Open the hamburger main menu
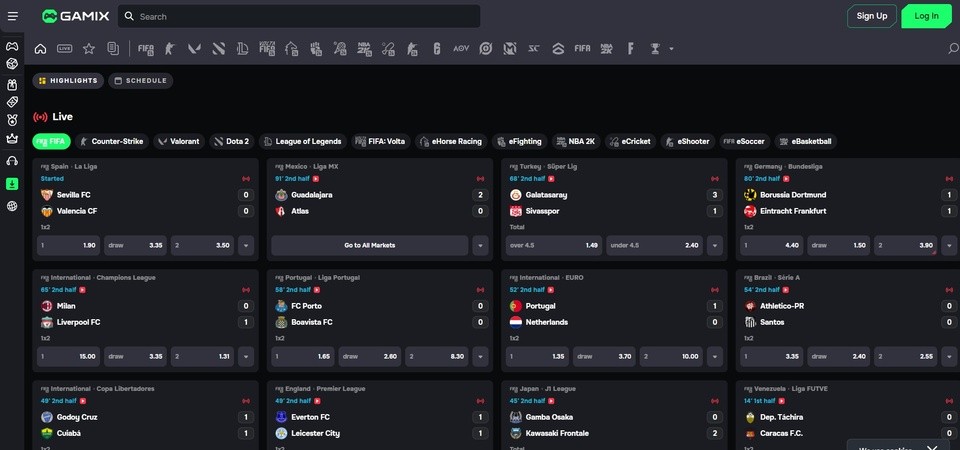 pos(12,17)
